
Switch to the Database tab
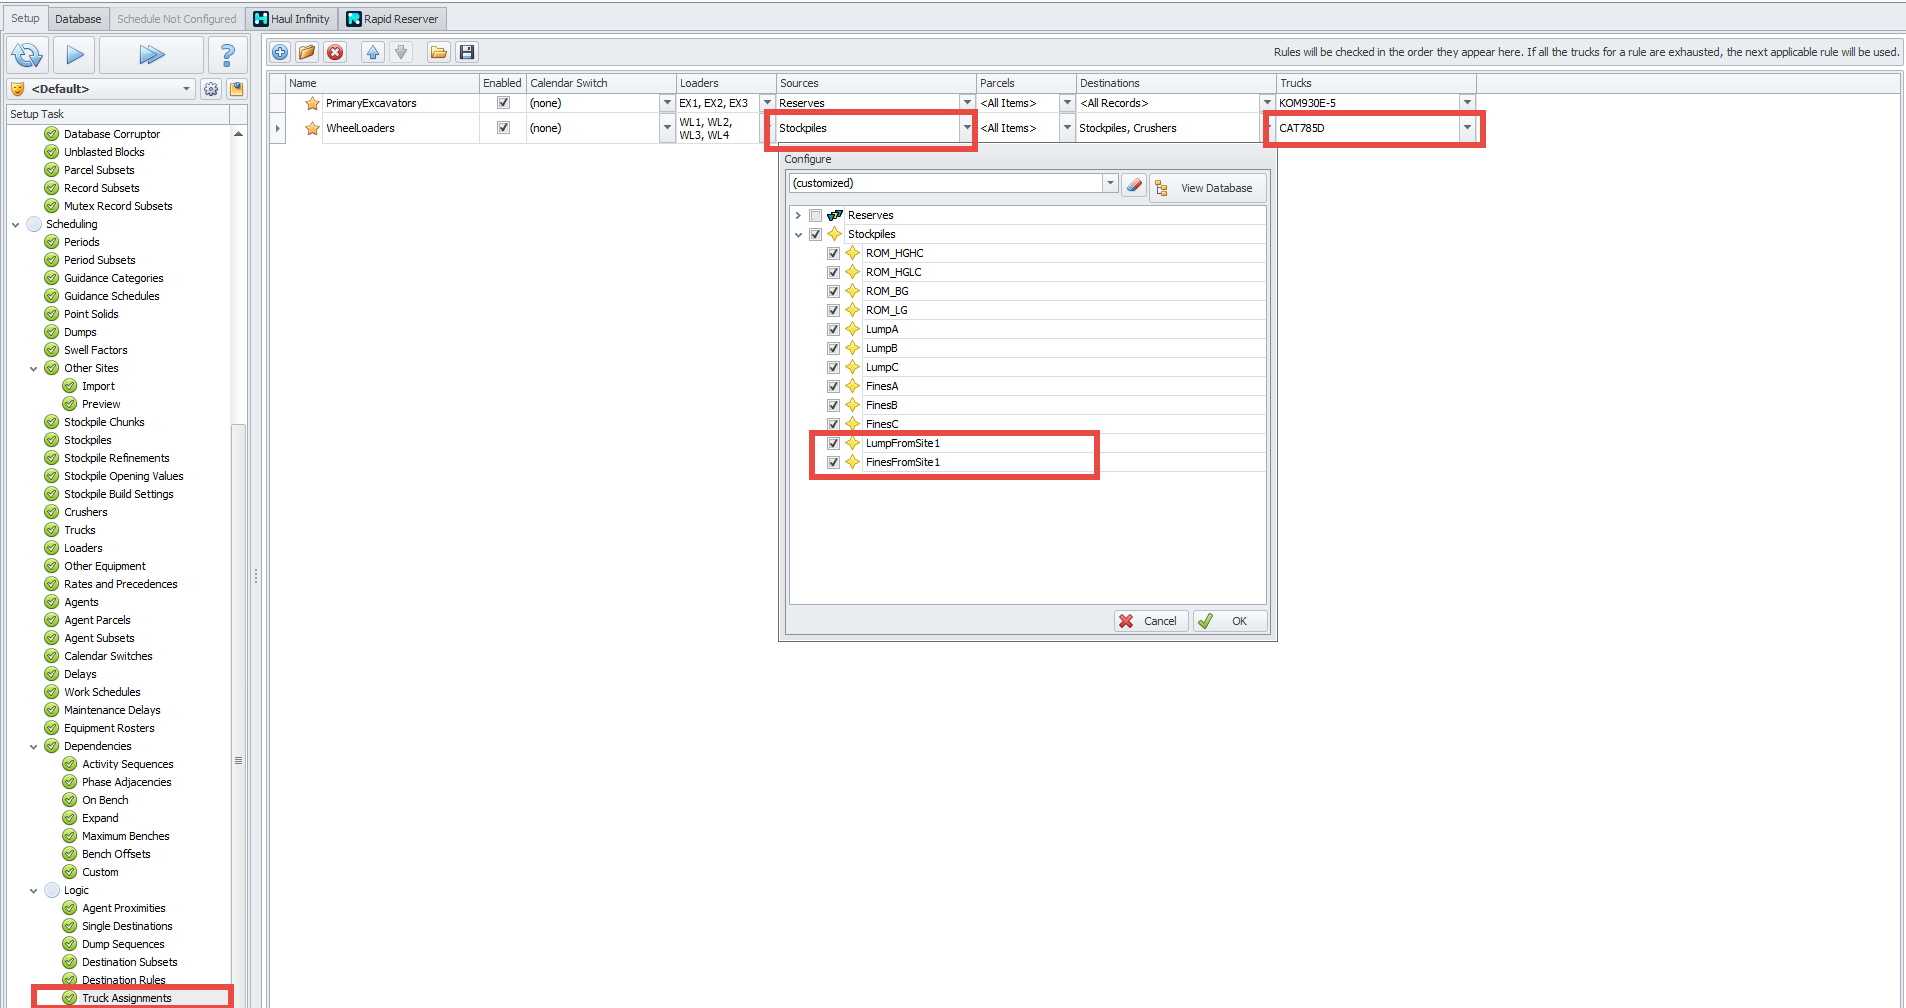click(x=78, y=19)
